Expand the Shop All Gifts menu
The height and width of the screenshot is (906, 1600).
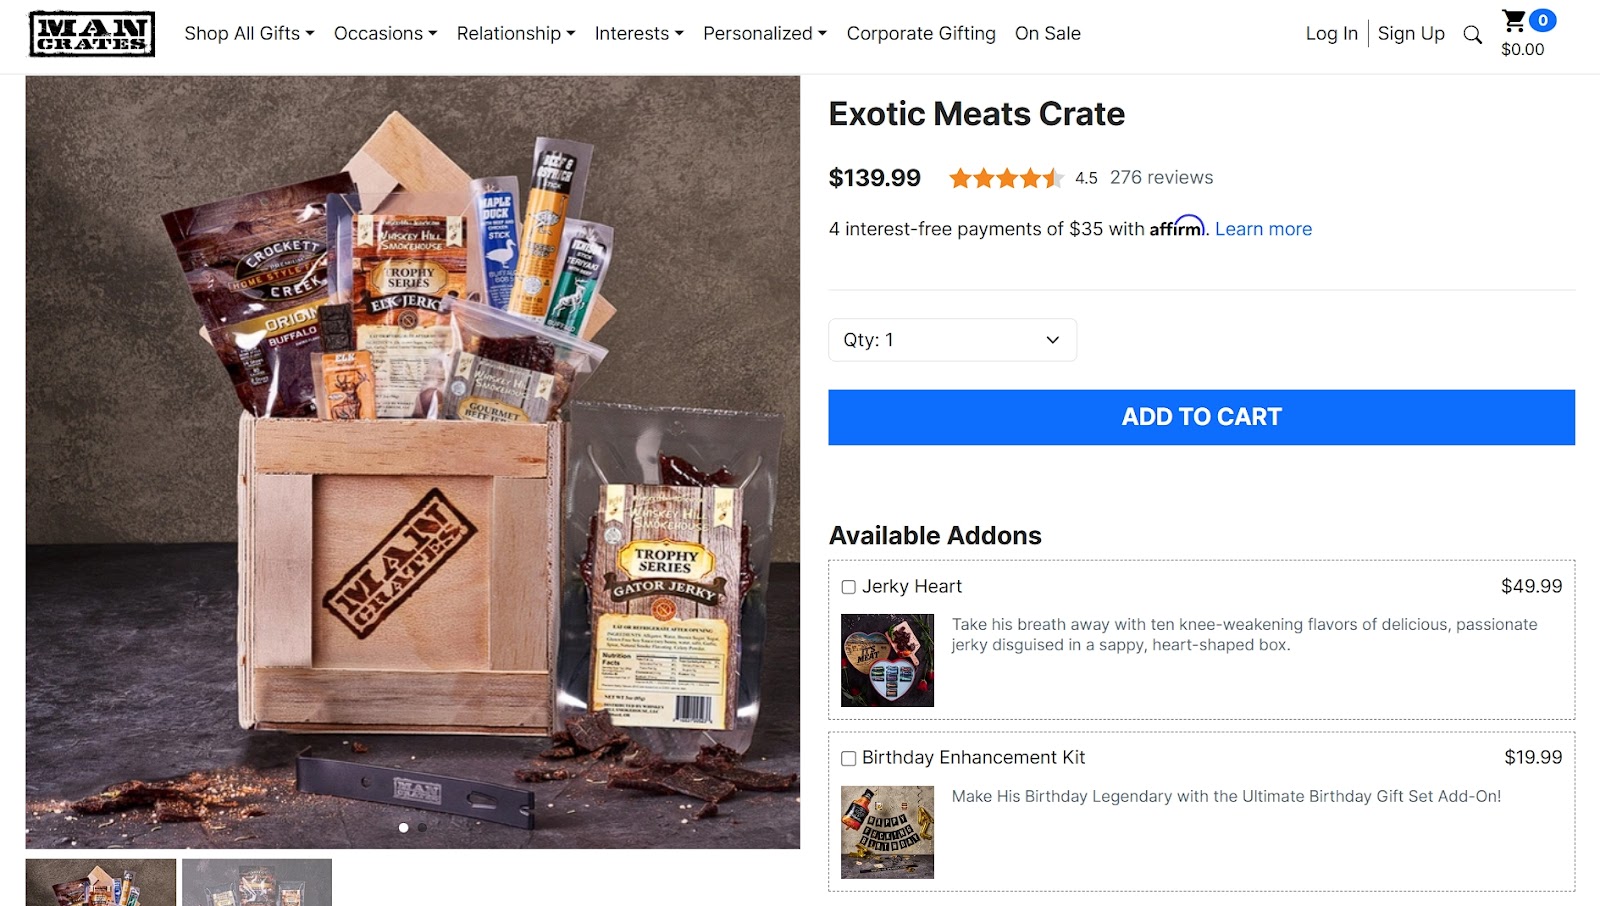pos(249,33)
